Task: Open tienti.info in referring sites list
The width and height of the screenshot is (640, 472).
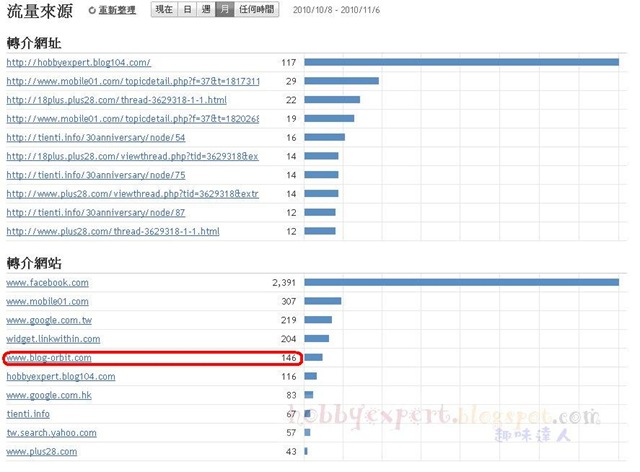Action: pos(28,414)
